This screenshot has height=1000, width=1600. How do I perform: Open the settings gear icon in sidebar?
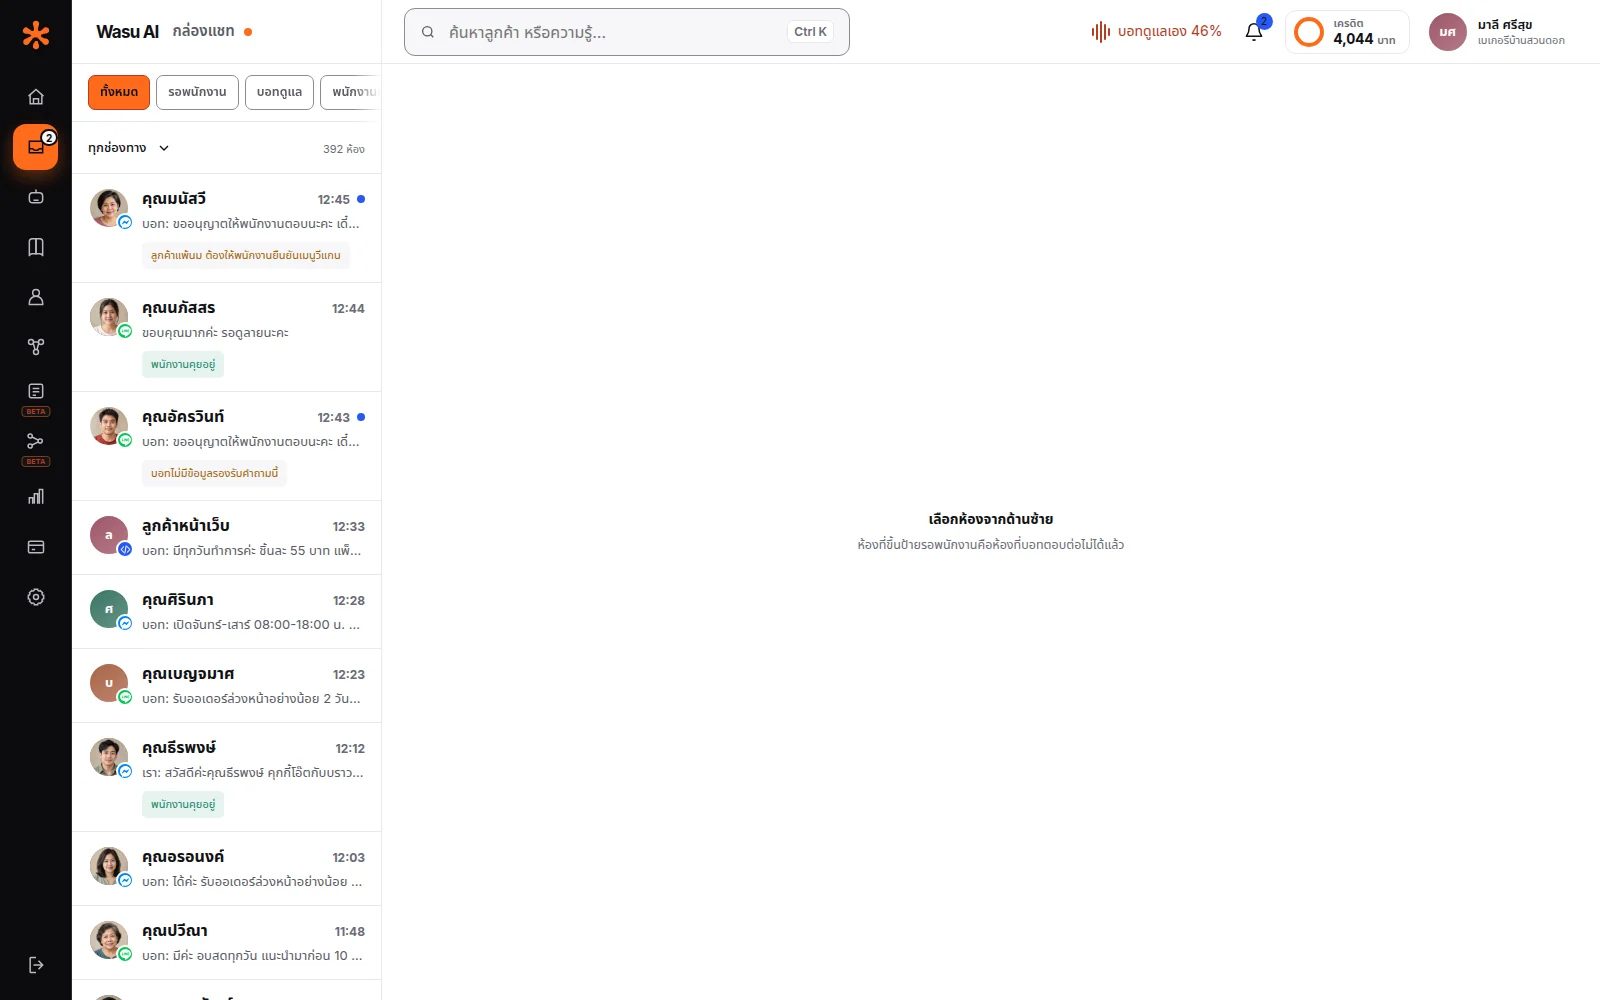click(36, 597)
